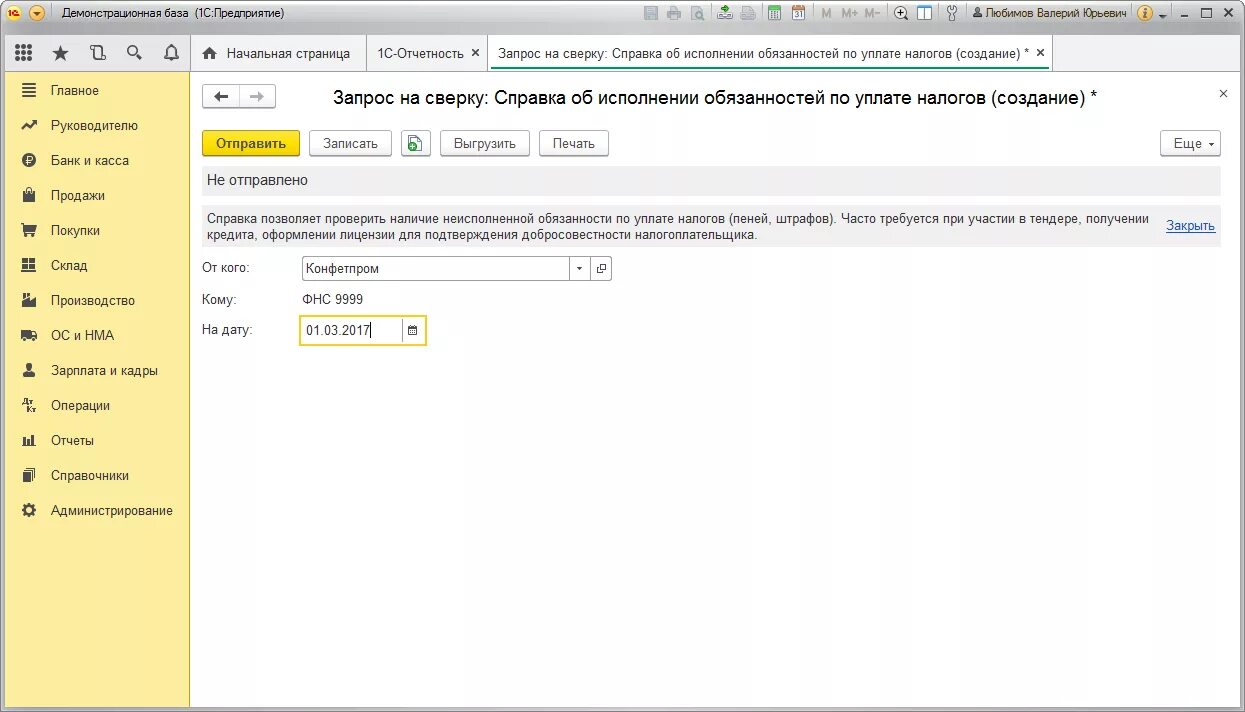This screenshot has height=712, width=1245.
Task: Open Главное section in sidebar
Action: (96, 90)
